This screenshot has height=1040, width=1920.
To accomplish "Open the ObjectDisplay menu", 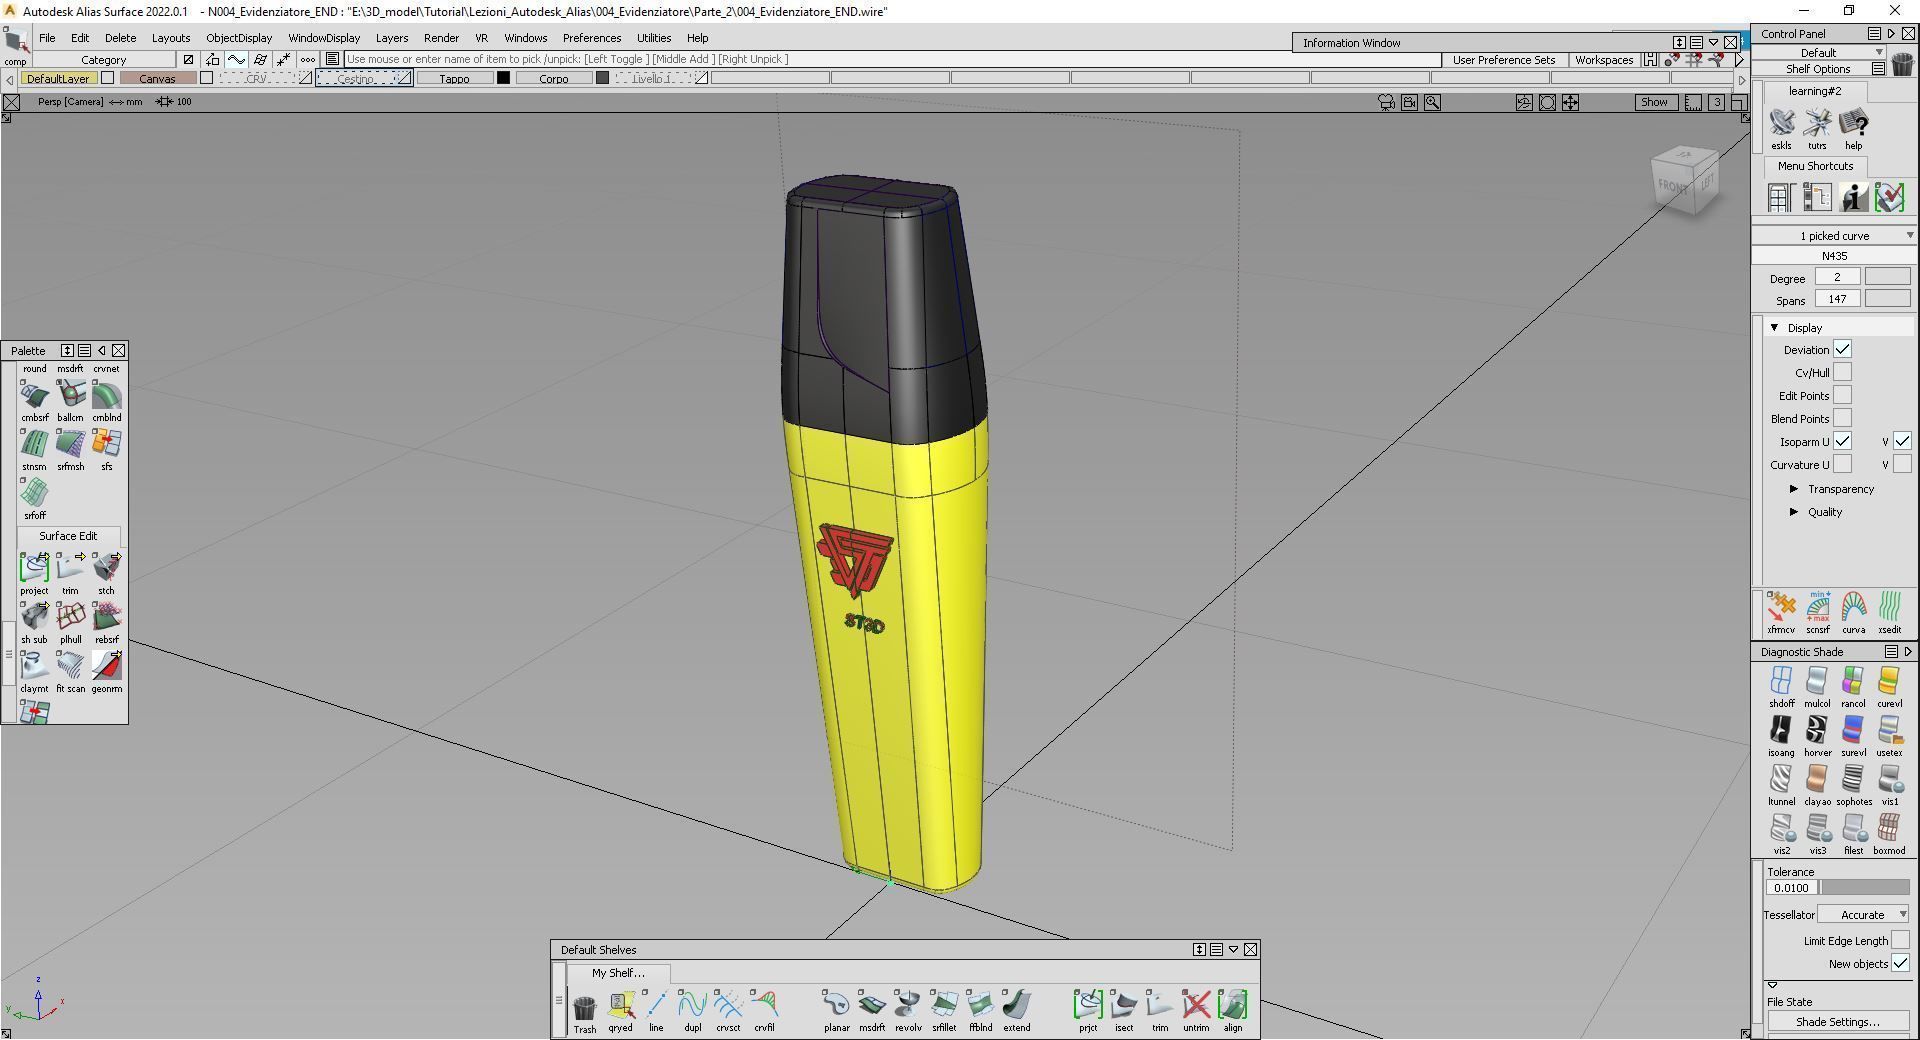I will [x=239, y=38].
